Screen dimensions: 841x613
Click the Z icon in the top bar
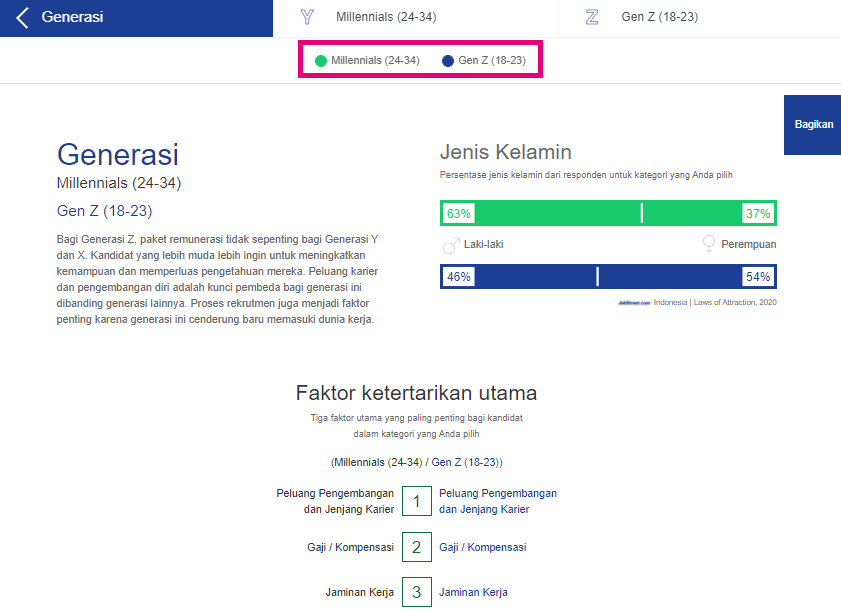[592, 17]
